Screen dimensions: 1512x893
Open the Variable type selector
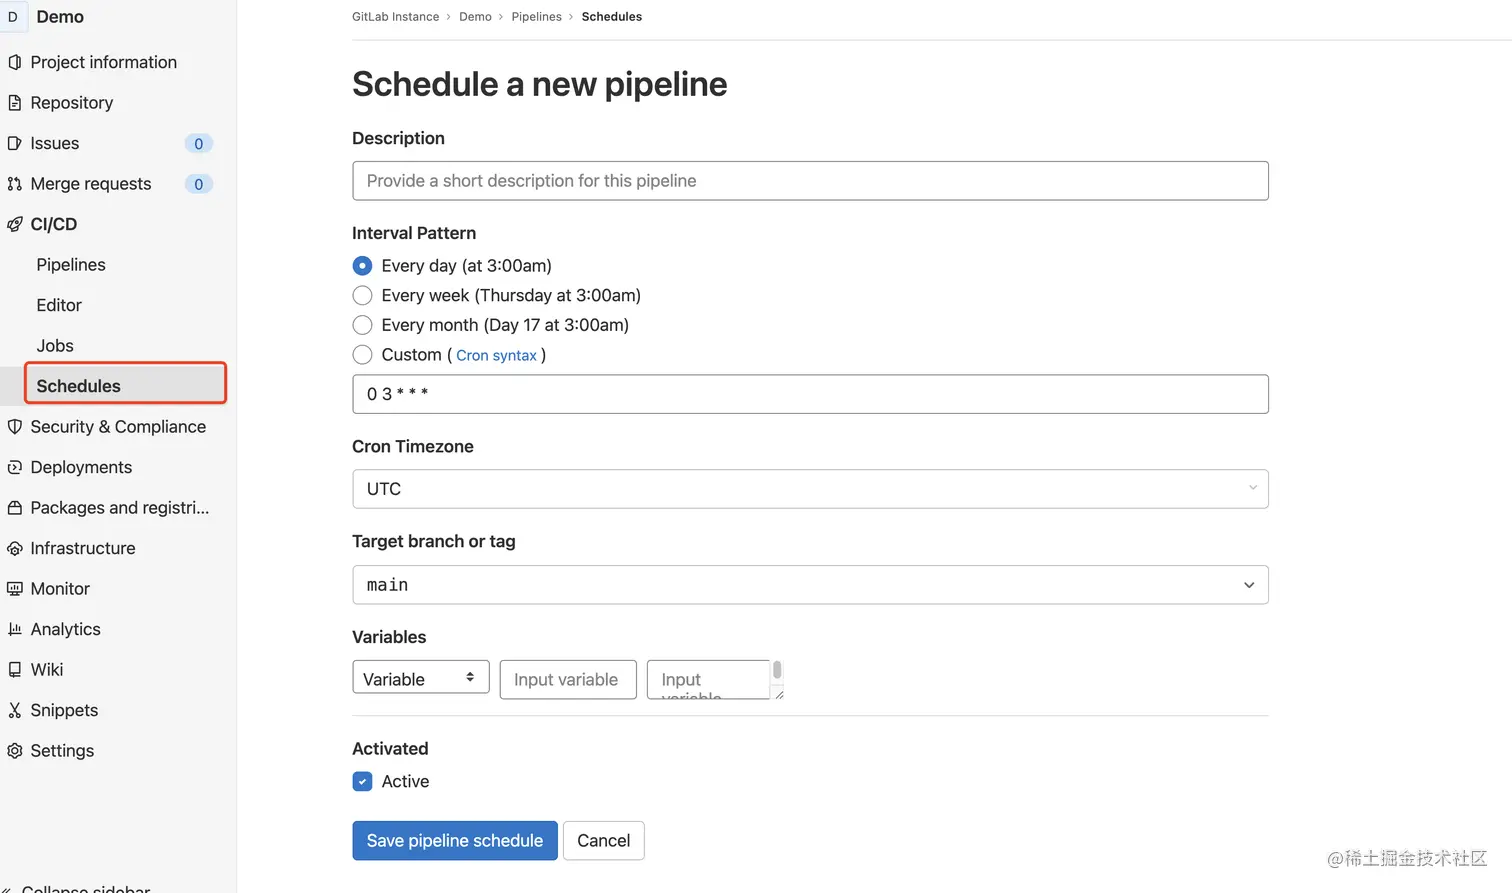point(420,678)
